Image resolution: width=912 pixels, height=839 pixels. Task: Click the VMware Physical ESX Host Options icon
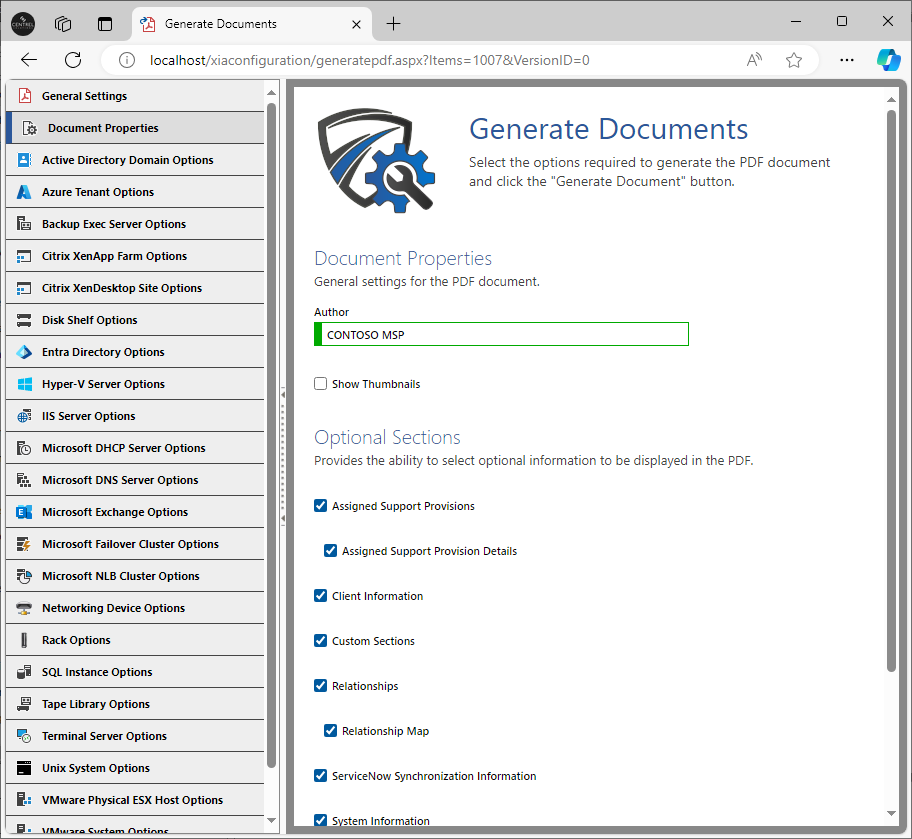pyautogui.click(x=24, y=800)
